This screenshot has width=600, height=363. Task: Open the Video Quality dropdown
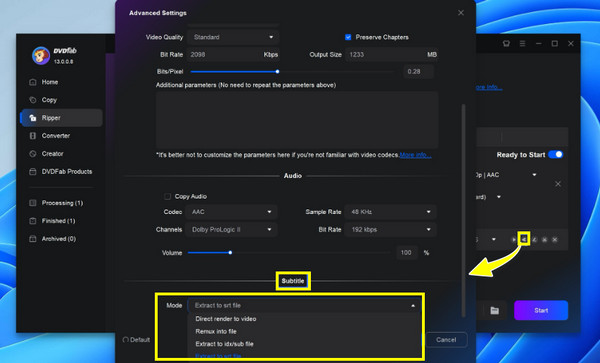point(233,37)
